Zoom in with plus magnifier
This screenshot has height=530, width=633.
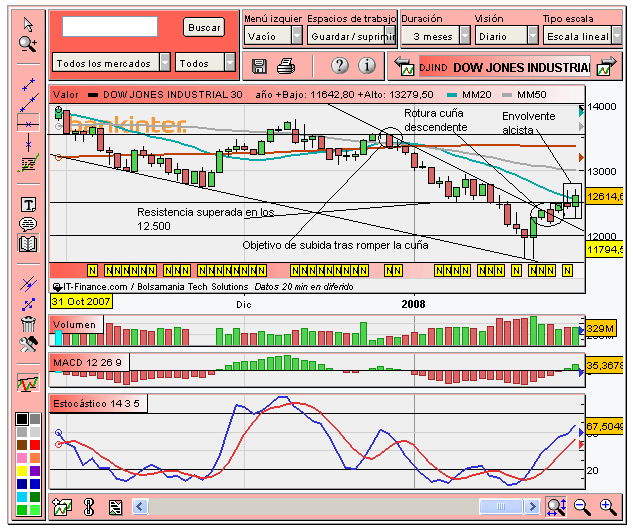[608, 507]
